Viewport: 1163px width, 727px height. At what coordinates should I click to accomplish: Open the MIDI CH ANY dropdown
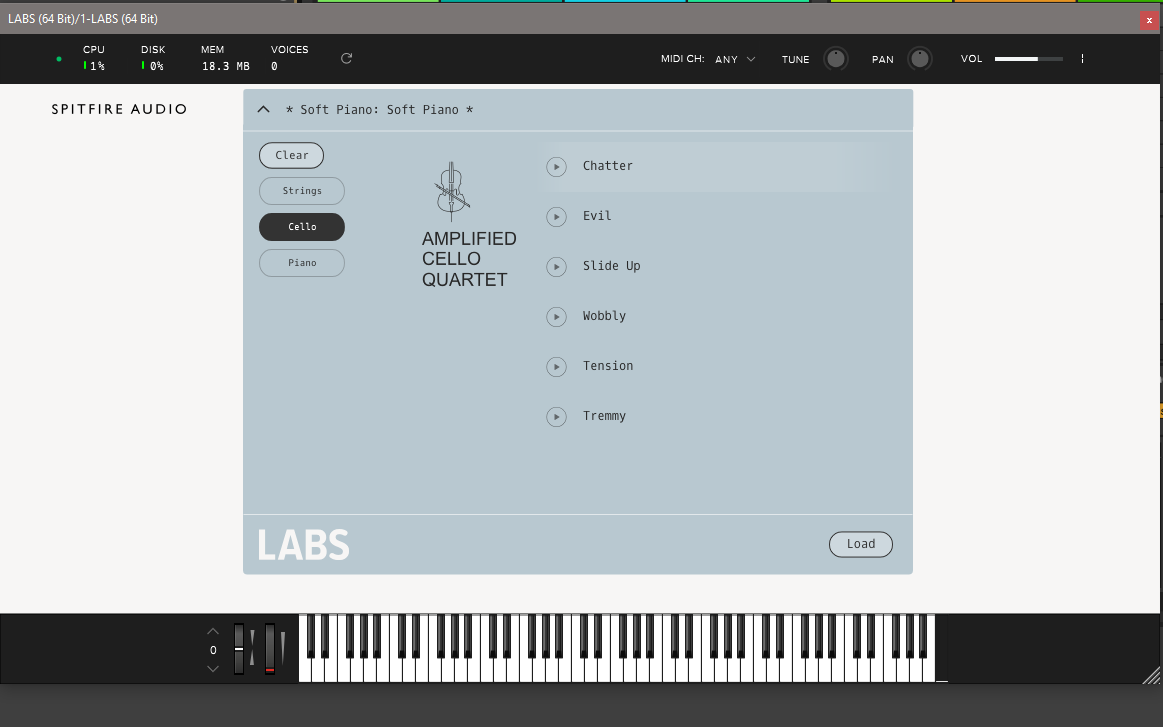pyautogui.click(x=735, y=59)
